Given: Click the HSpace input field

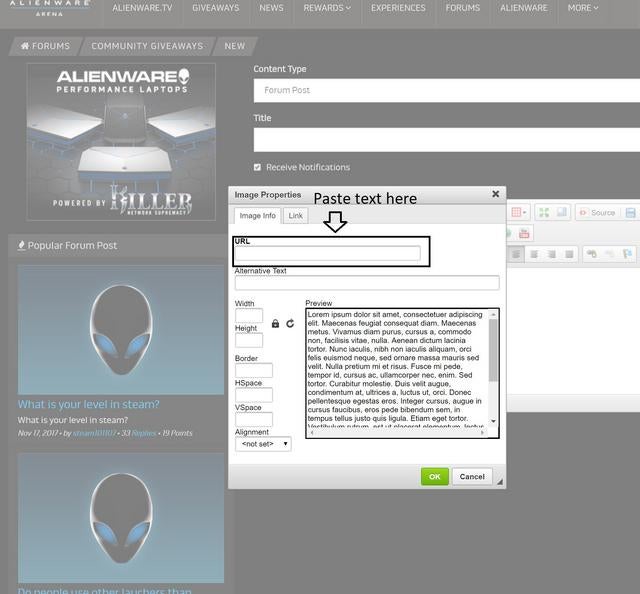Looking at the screenshot, I should click(254, 395).
